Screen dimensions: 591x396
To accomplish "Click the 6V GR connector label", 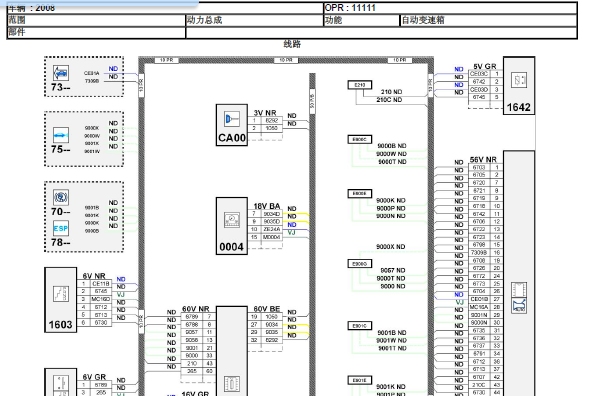I will pos(94,377).
